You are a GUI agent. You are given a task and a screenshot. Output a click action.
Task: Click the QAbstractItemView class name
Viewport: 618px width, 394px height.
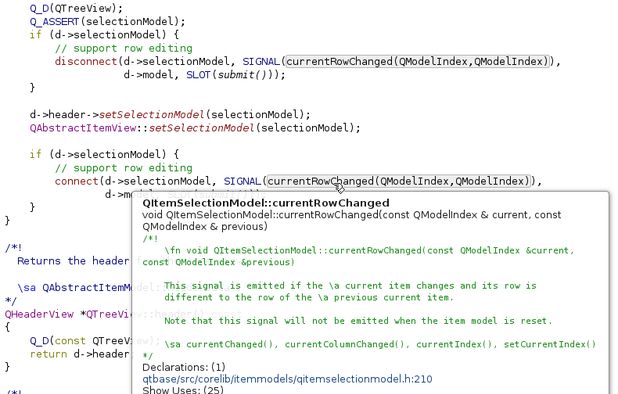click(83, 128)
